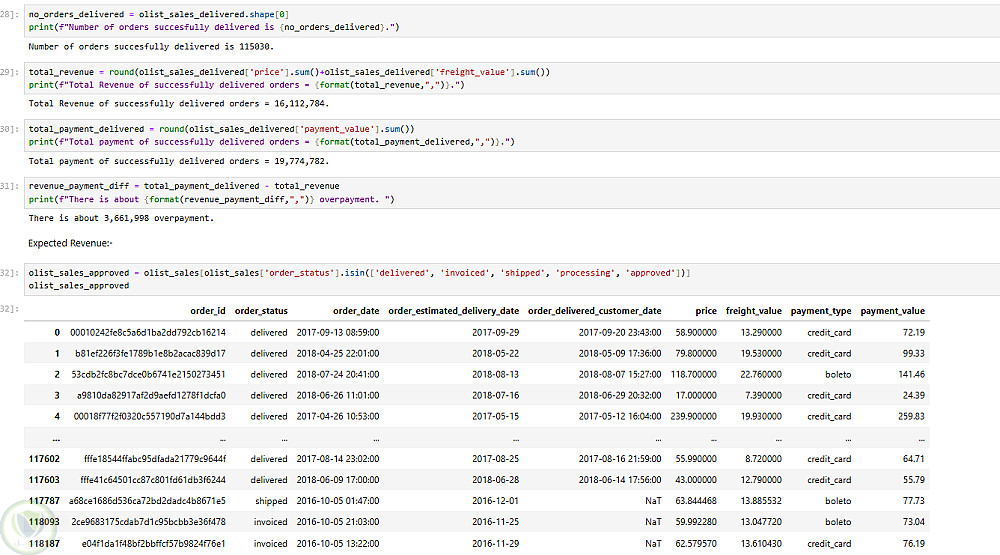The width and height of the screenshot is (1000, 555).
Task: Click order date 2018-07-24 20:41:00
Action: click(338, 374)
